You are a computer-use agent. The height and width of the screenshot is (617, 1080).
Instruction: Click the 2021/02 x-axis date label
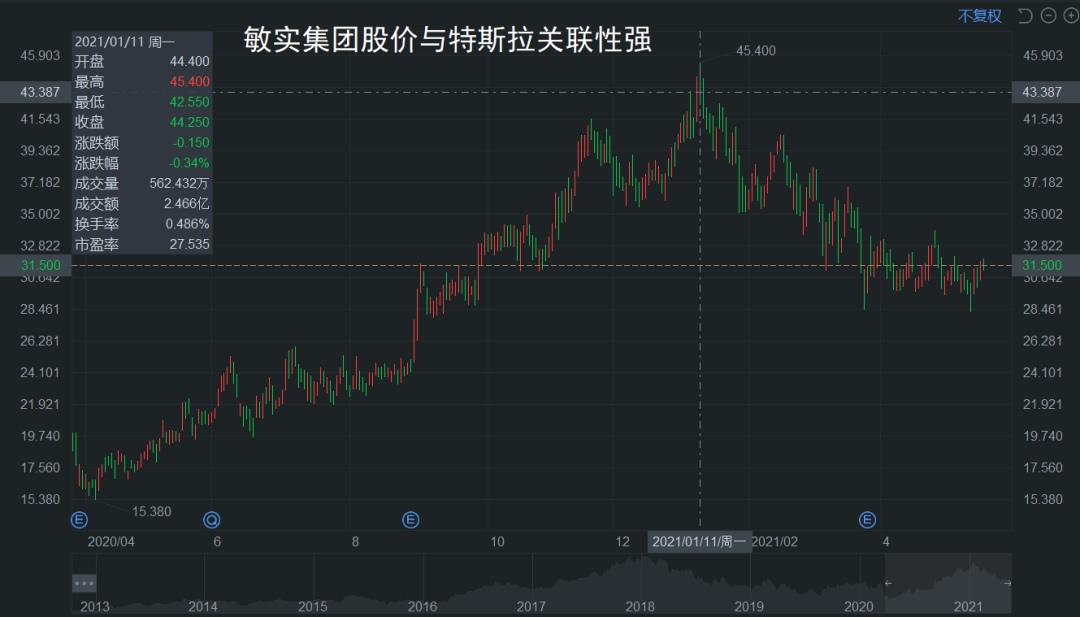774,542
